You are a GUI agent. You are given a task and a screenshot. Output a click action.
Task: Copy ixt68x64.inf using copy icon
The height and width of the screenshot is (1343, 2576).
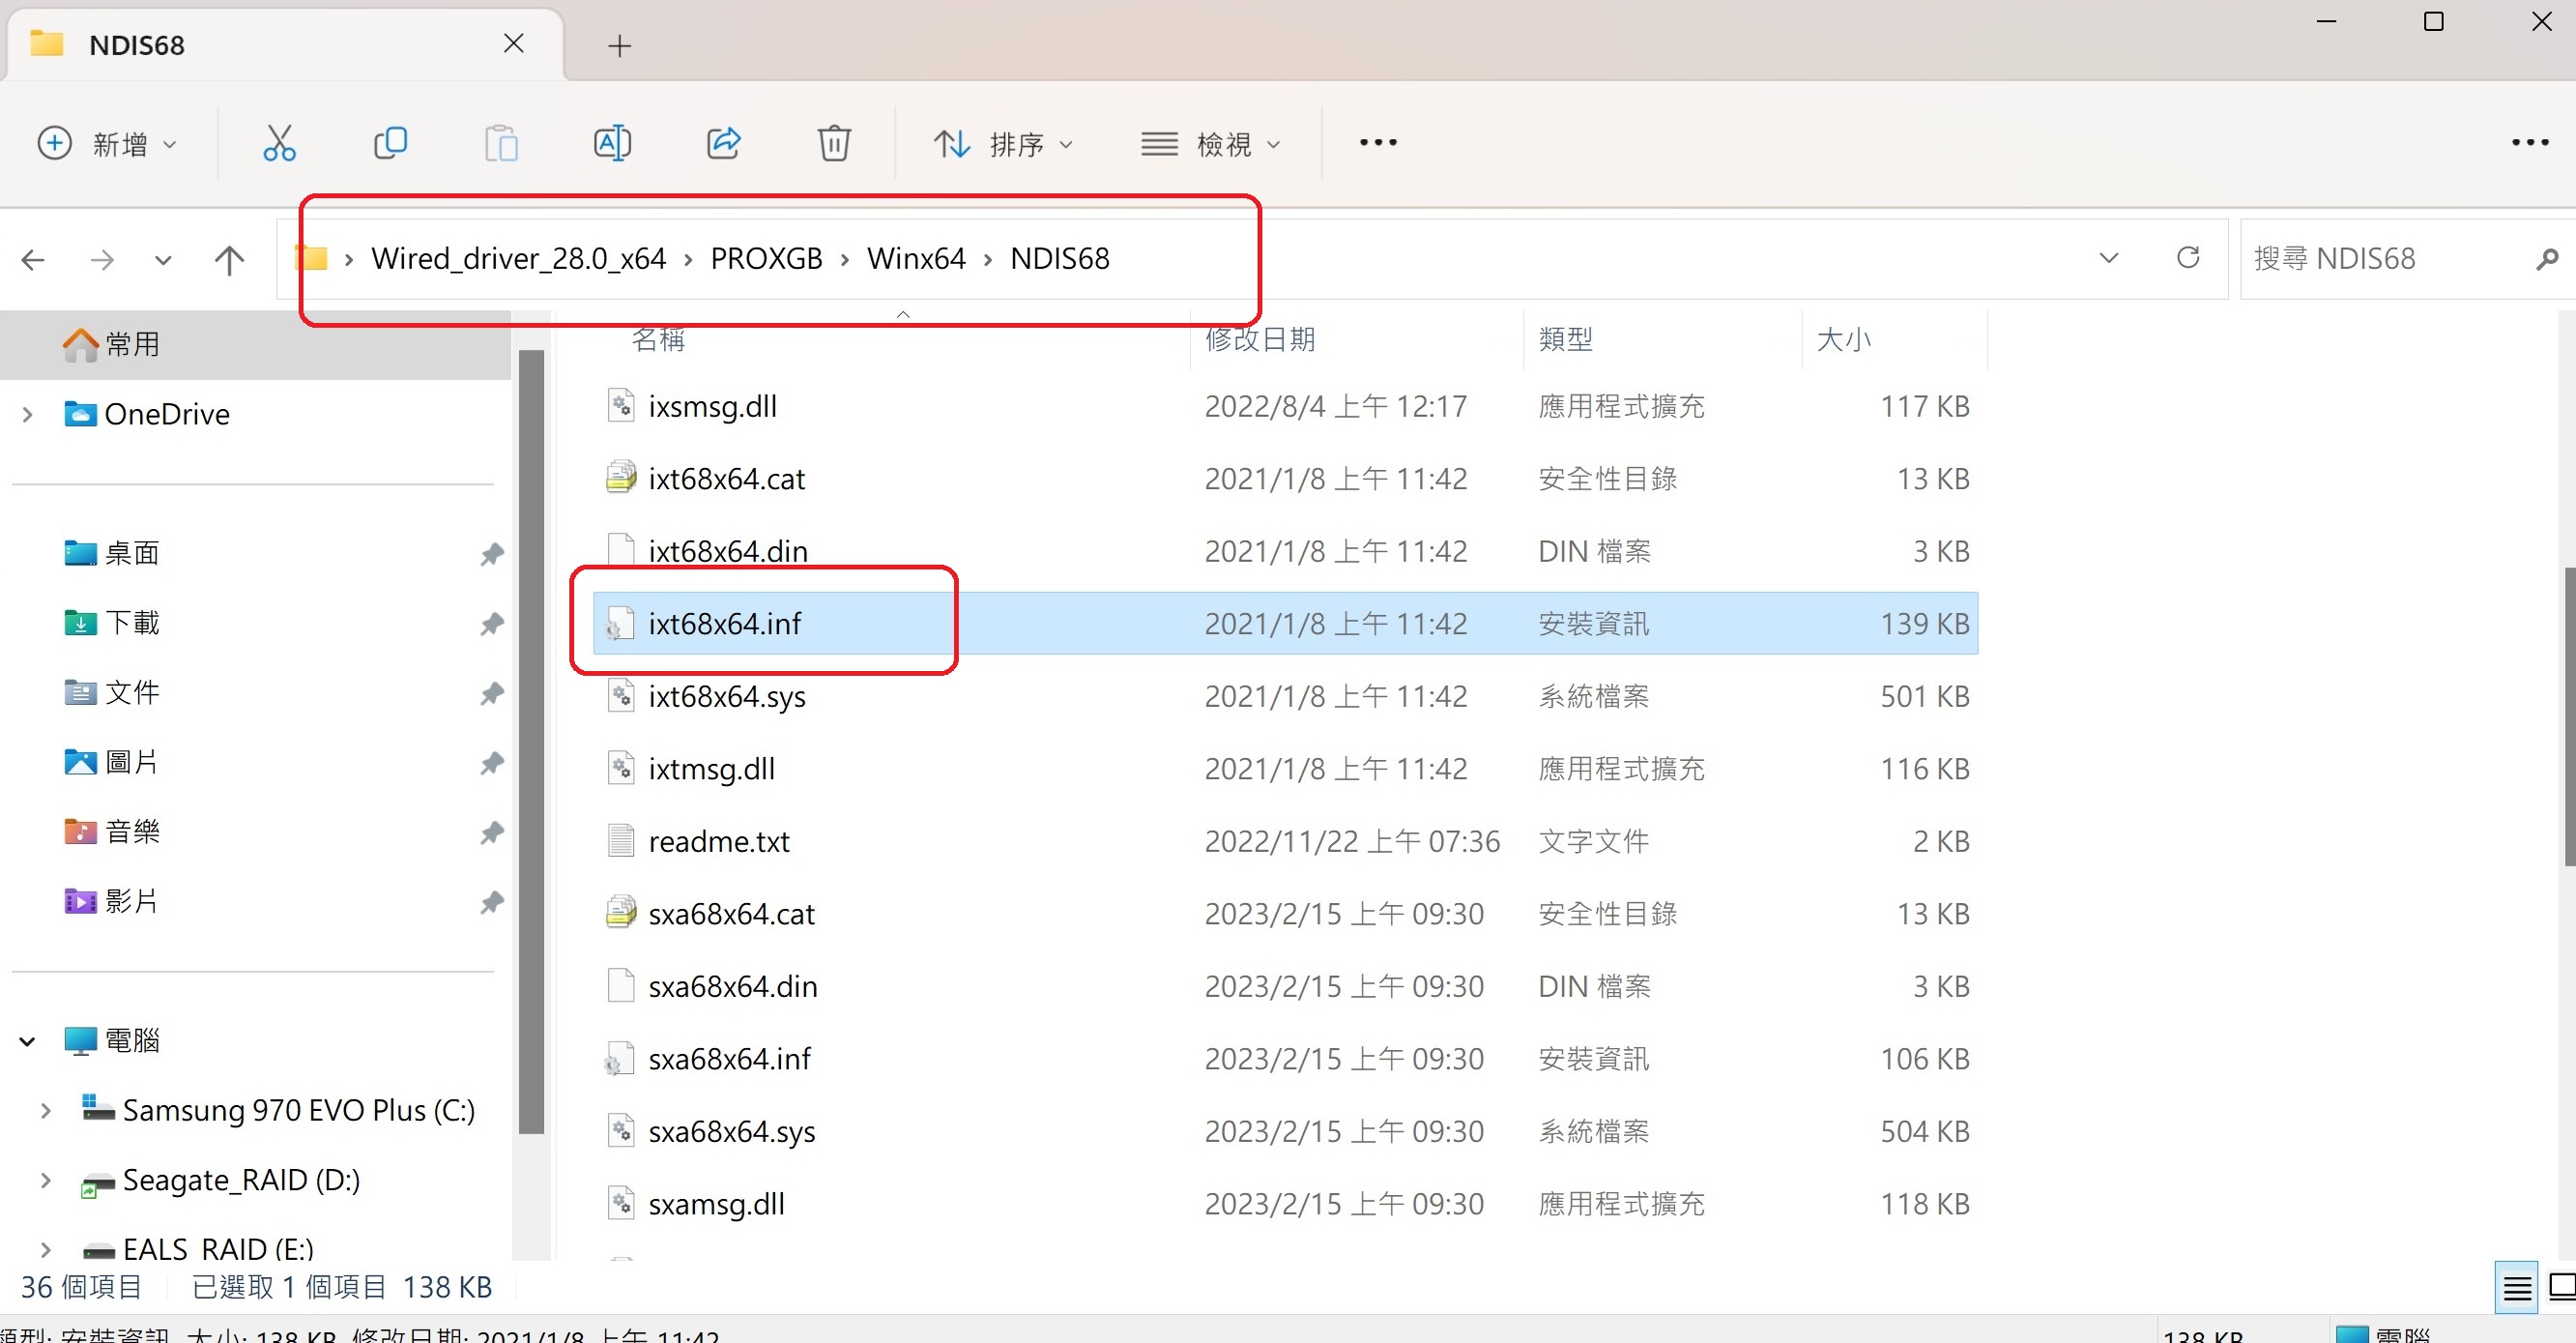coord(390,143)
